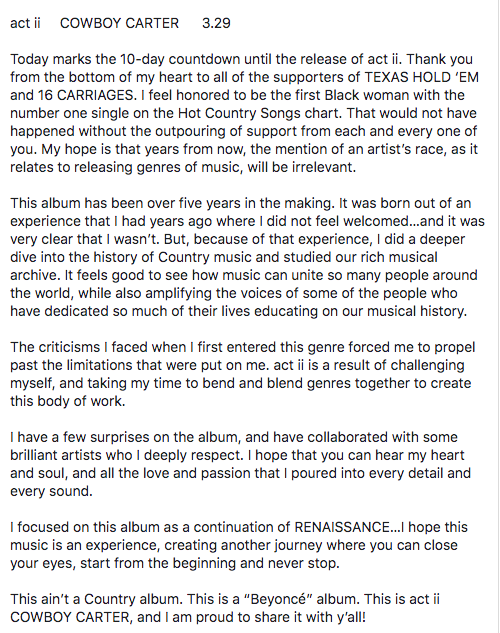Click the phrase "Hot Country Songs chart"

tap(259, 113)
